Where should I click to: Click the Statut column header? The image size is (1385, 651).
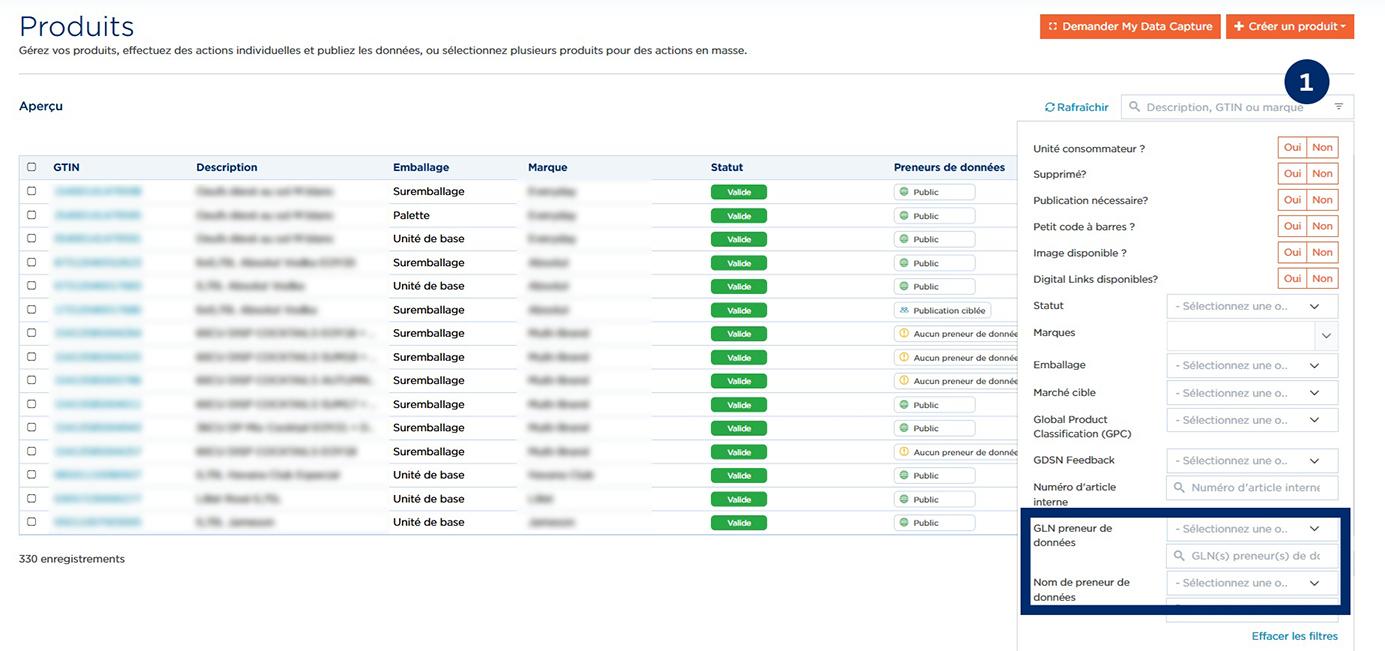point(727,167)
